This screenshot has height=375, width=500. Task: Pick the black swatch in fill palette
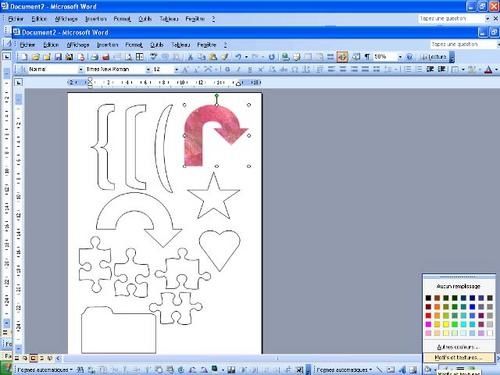click(x=428, y=298)
